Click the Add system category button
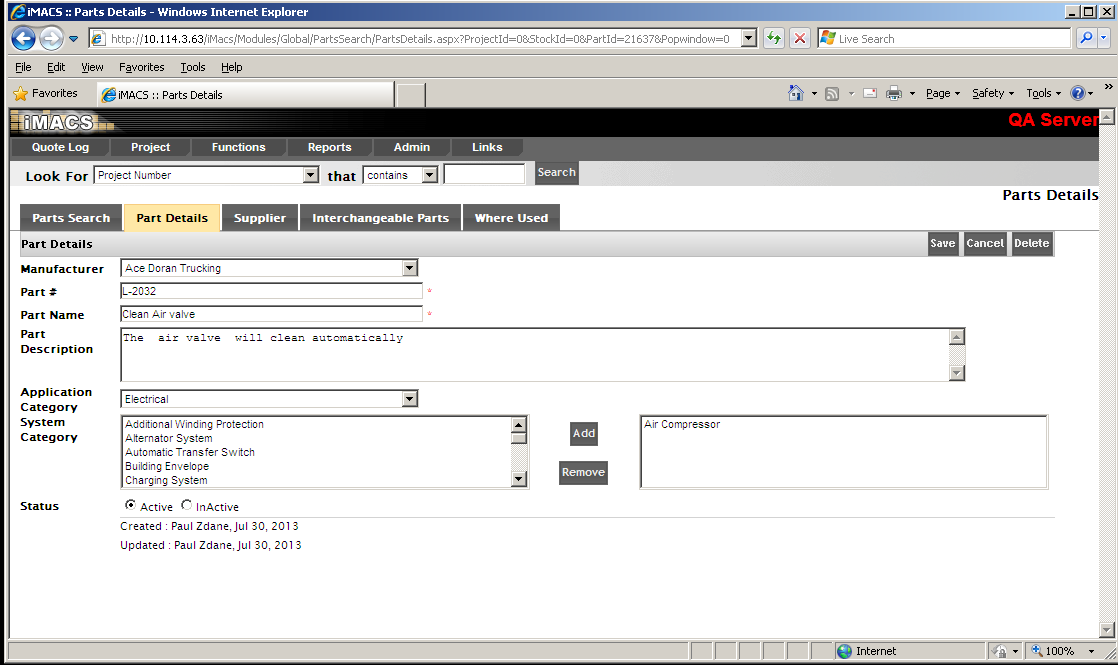 pos(584,433)
